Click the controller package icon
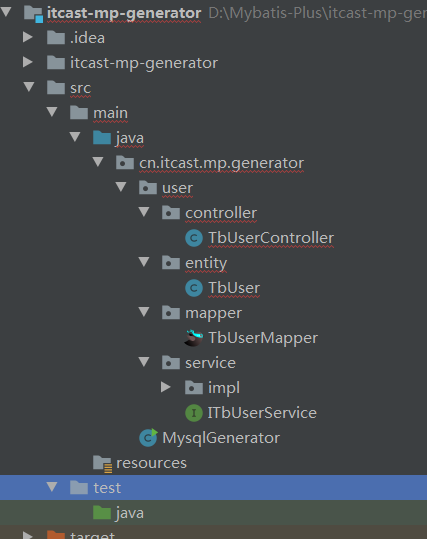The width and height of the screenshot is (427, 539). [x=171, y=212]
